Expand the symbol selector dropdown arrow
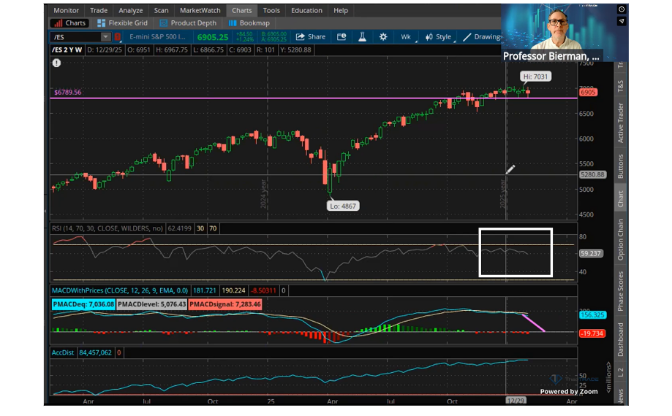 coord(105,37)
